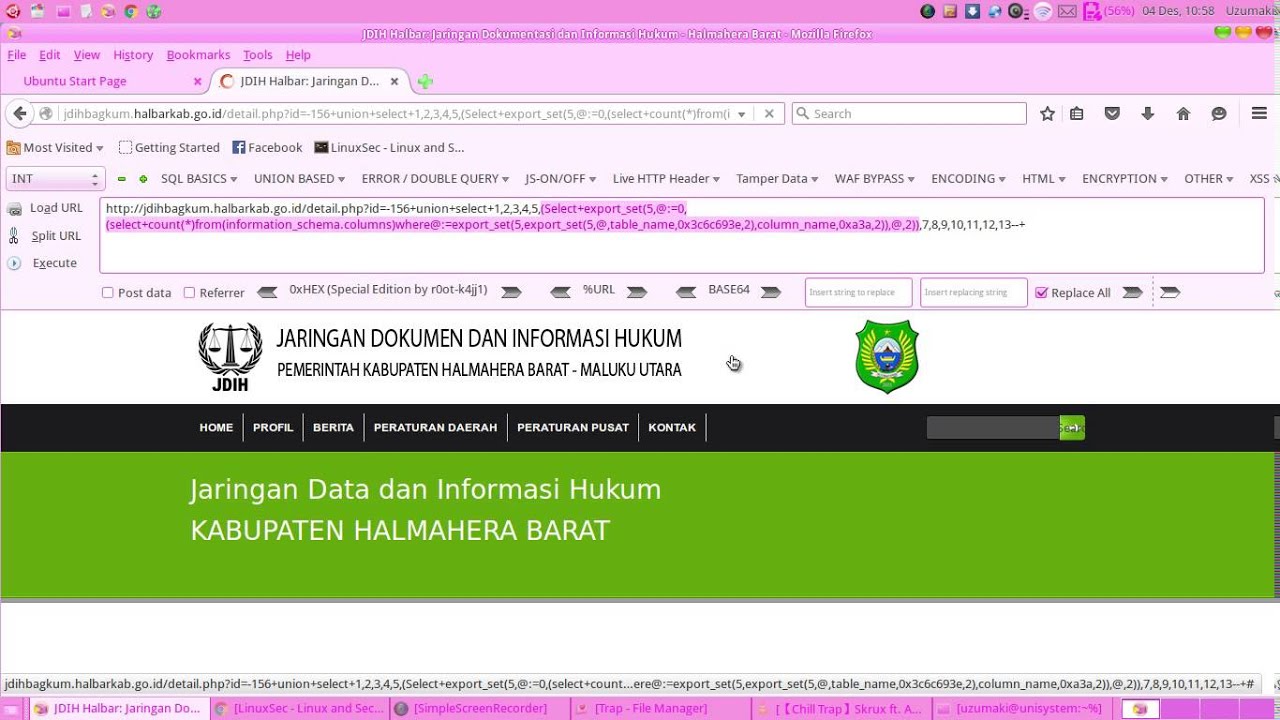This screenshot has height=720, width=1280.
Task: Click the left arrow before 0xHEX
Action: pyautogui.click(x=267, y=292)
